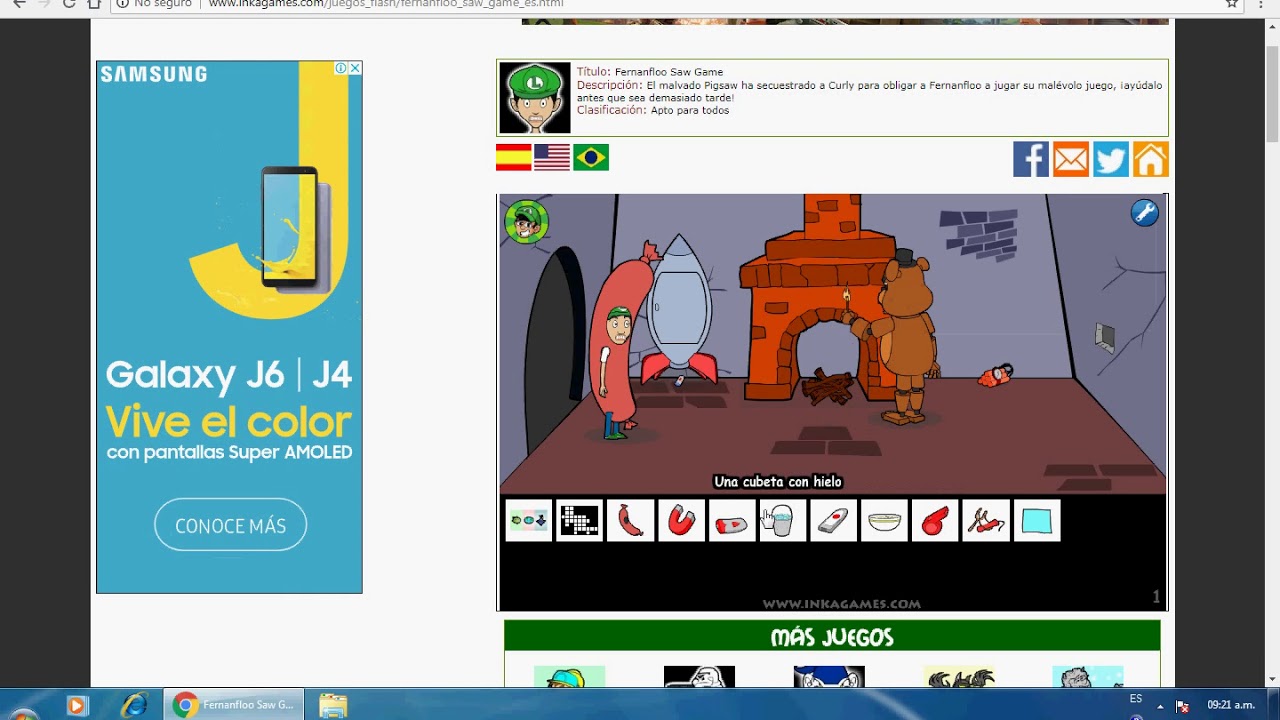This screenshot has width=1280, height=720.
Task: Select the dynamite with sticks item
Action: click(x=986, y=521)
